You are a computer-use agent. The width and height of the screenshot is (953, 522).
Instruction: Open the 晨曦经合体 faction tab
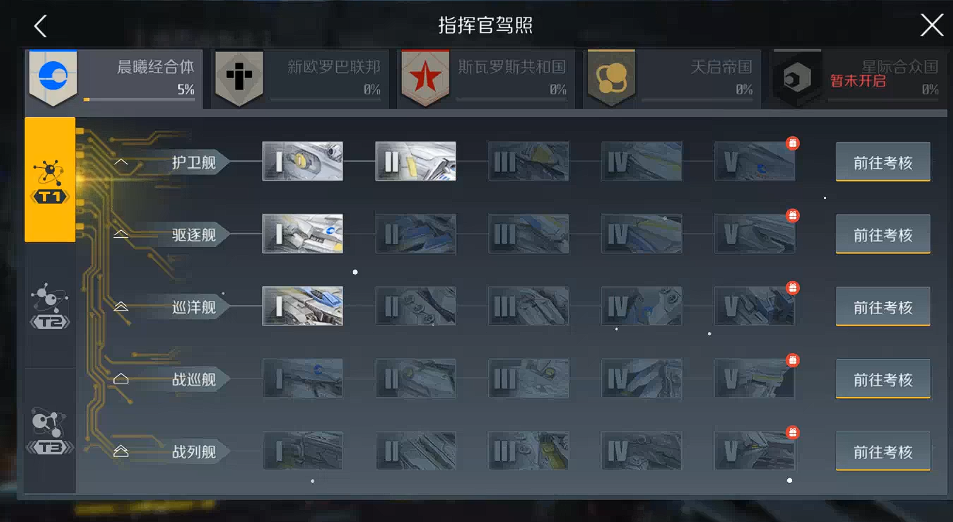[x=114, y=79]
